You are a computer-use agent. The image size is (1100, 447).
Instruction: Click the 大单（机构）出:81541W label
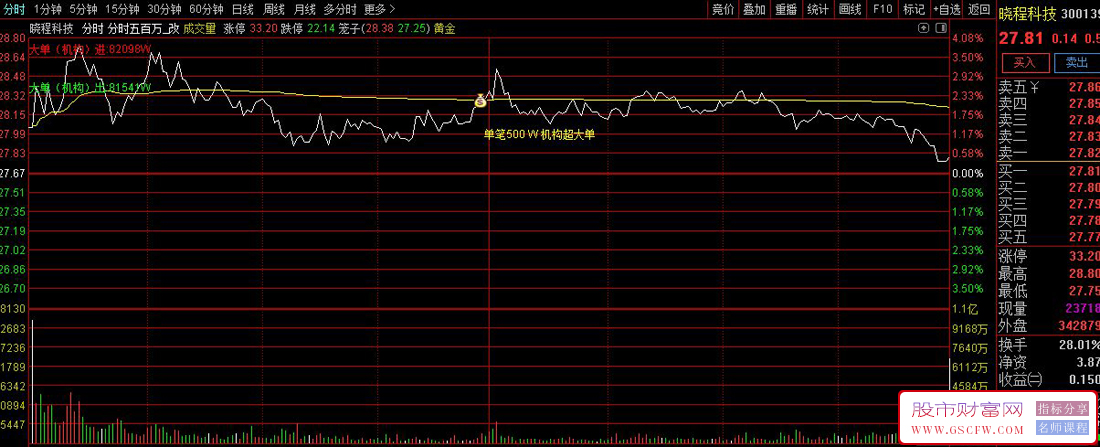90,88
